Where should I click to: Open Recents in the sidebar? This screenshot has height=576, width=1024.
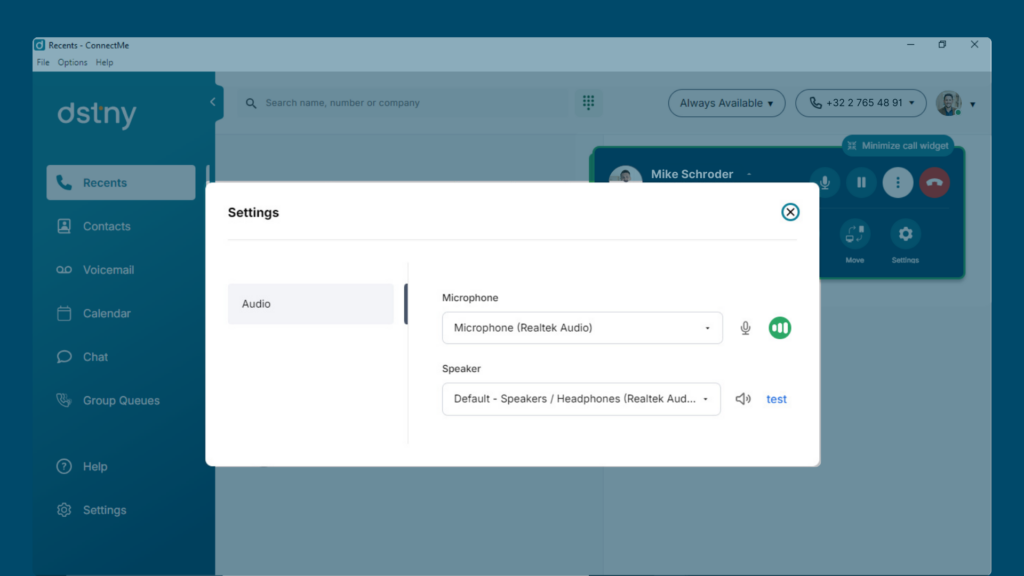pos(121,183)
